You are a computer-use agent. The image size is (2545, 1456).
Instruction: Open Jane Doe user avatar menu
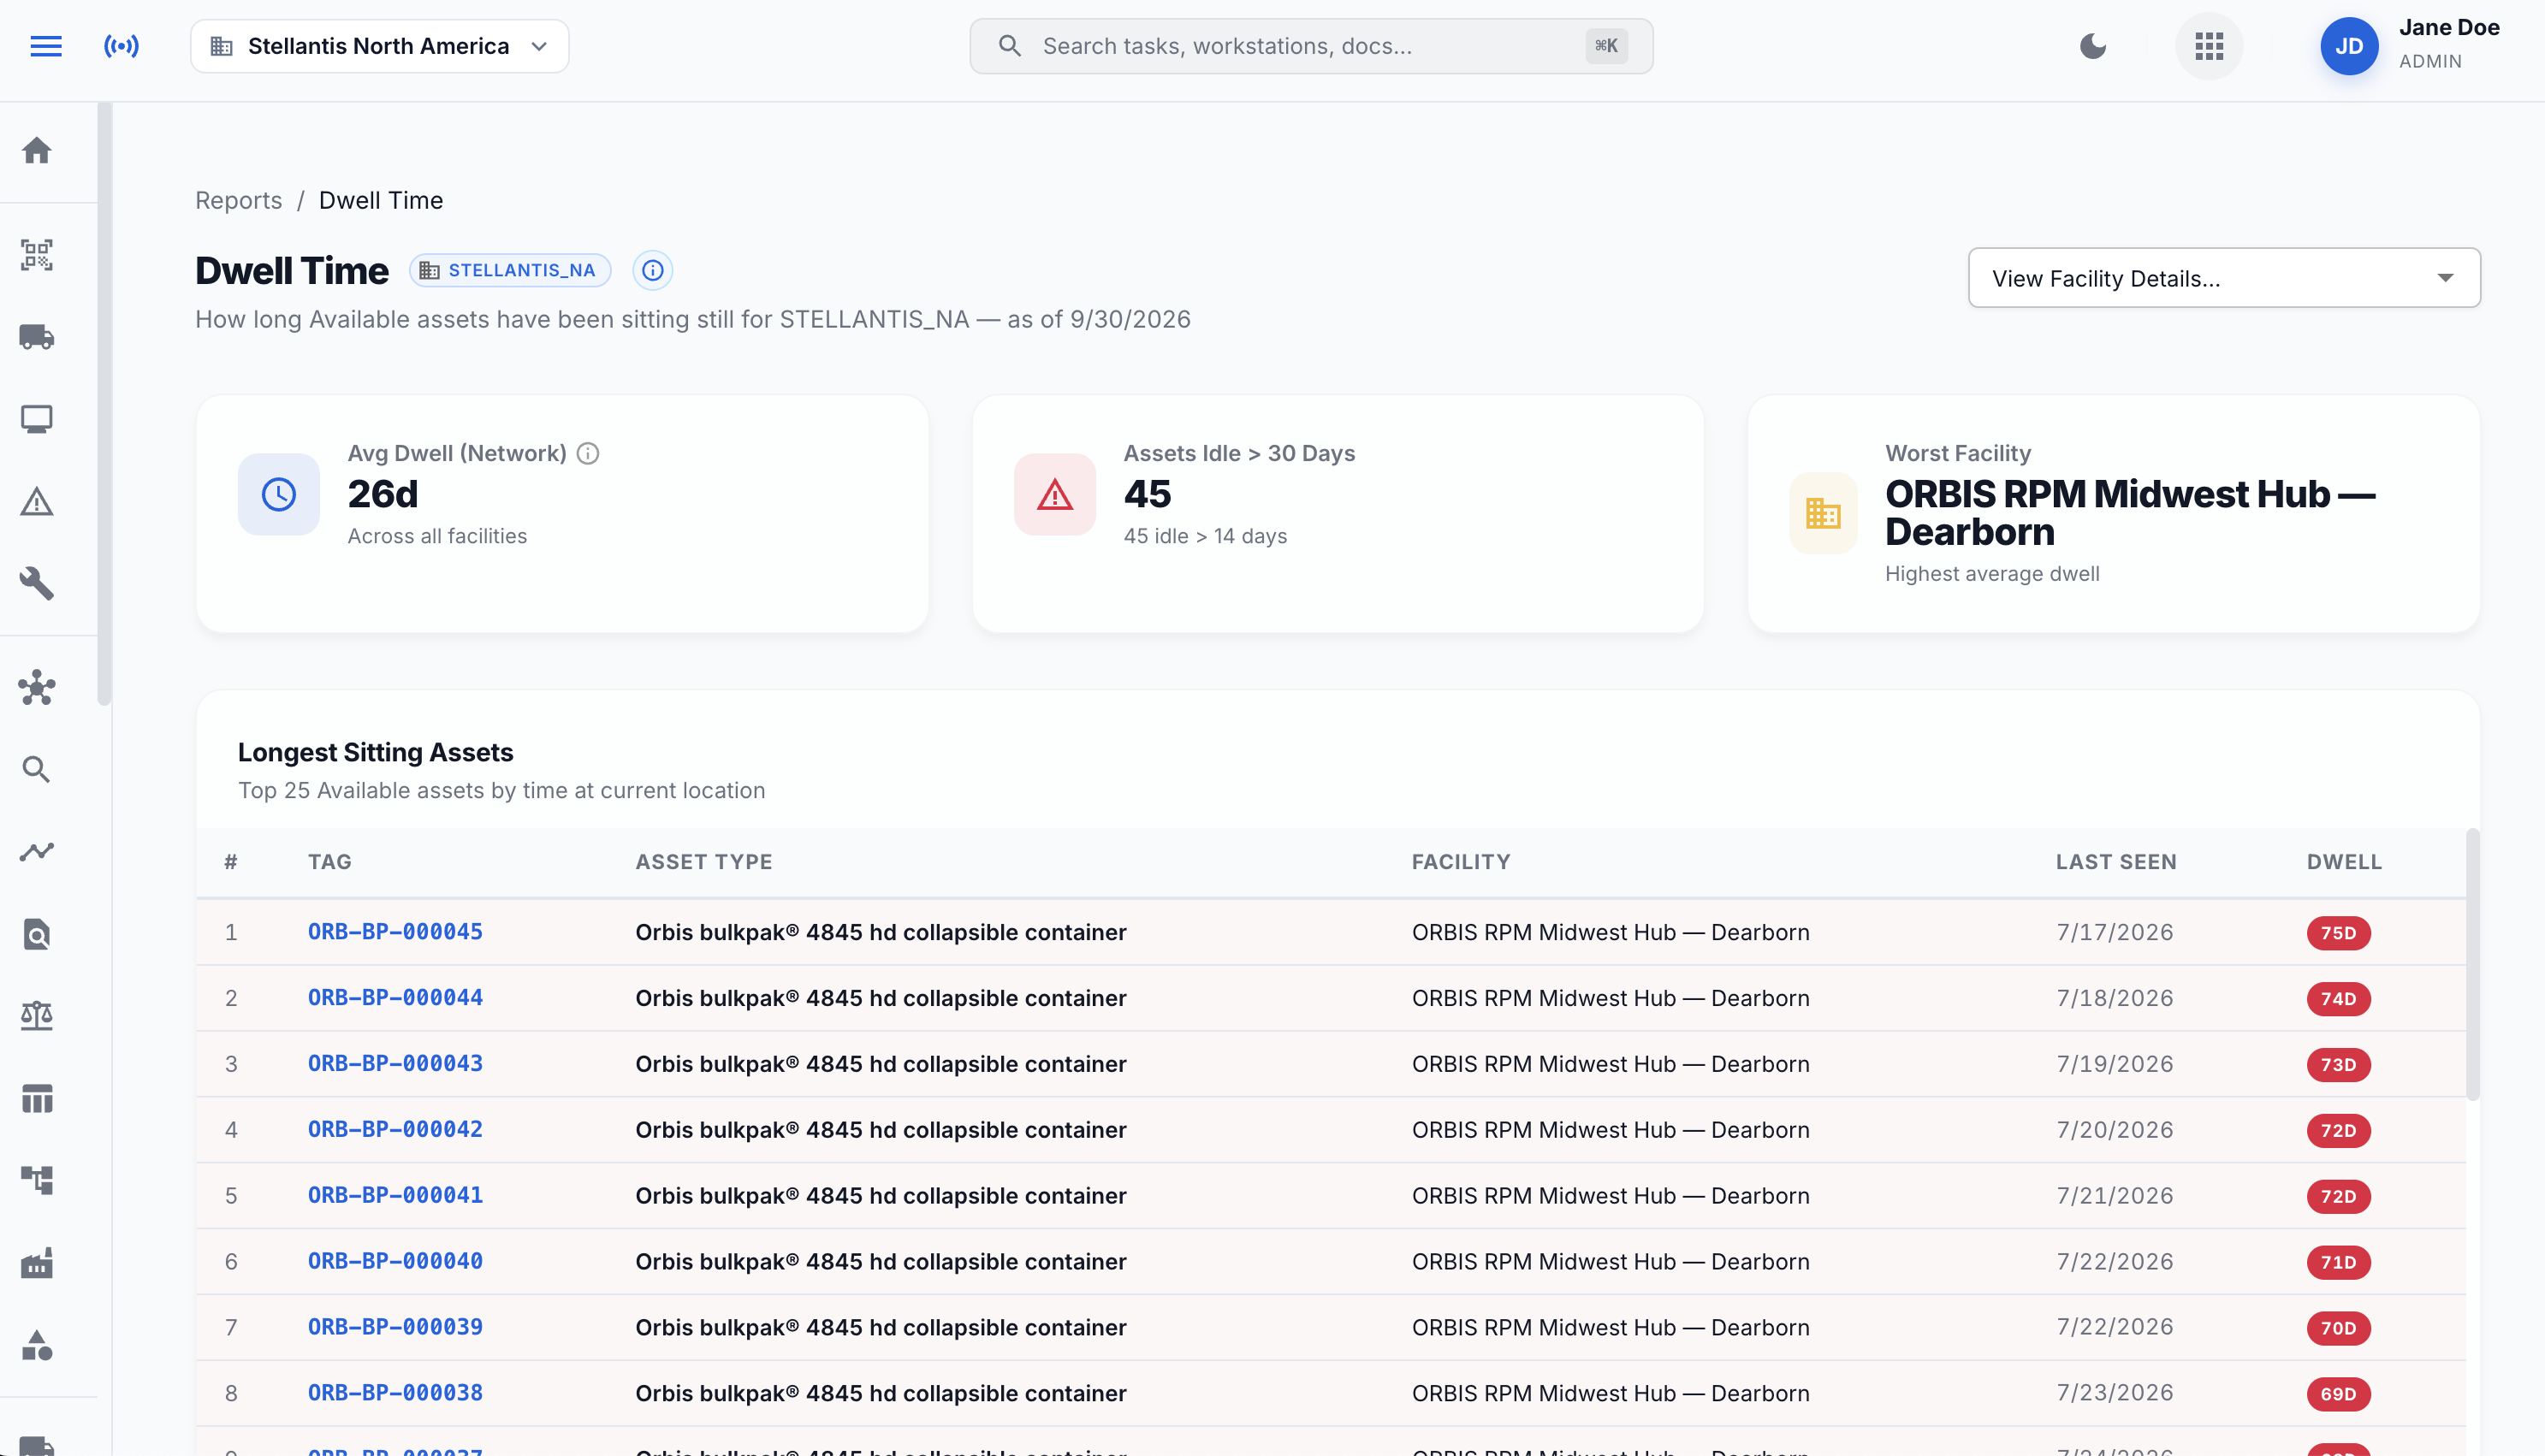click(x=2348, y=46)
